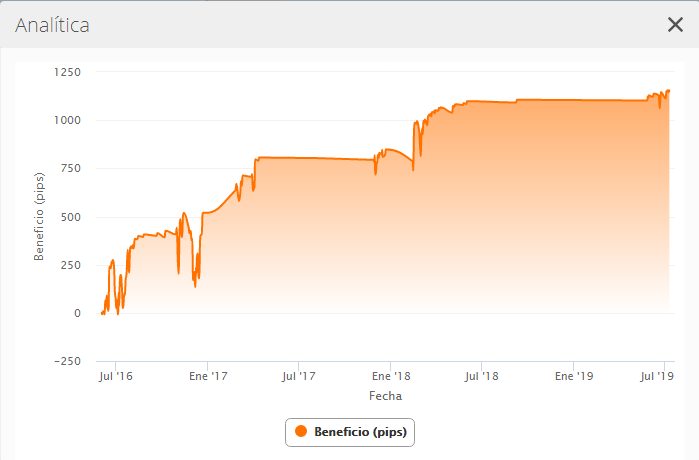The image size is (699, 460).
Task: Click the orange legend marker dot
Action: click(x=301, y=431)
